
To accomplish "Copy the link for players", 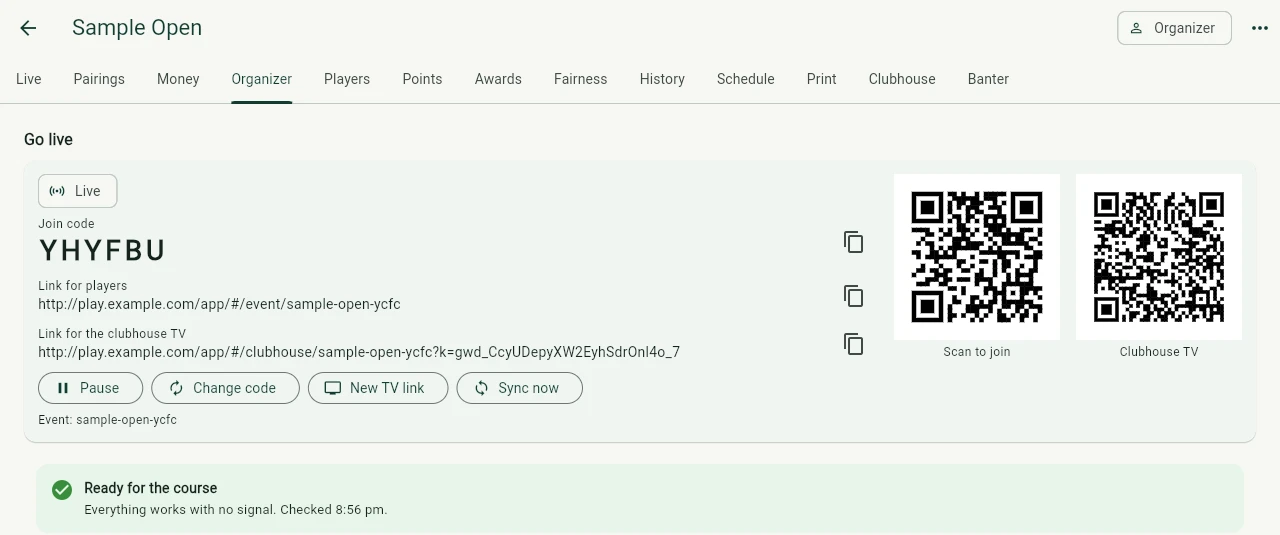I will coord(853,296).
